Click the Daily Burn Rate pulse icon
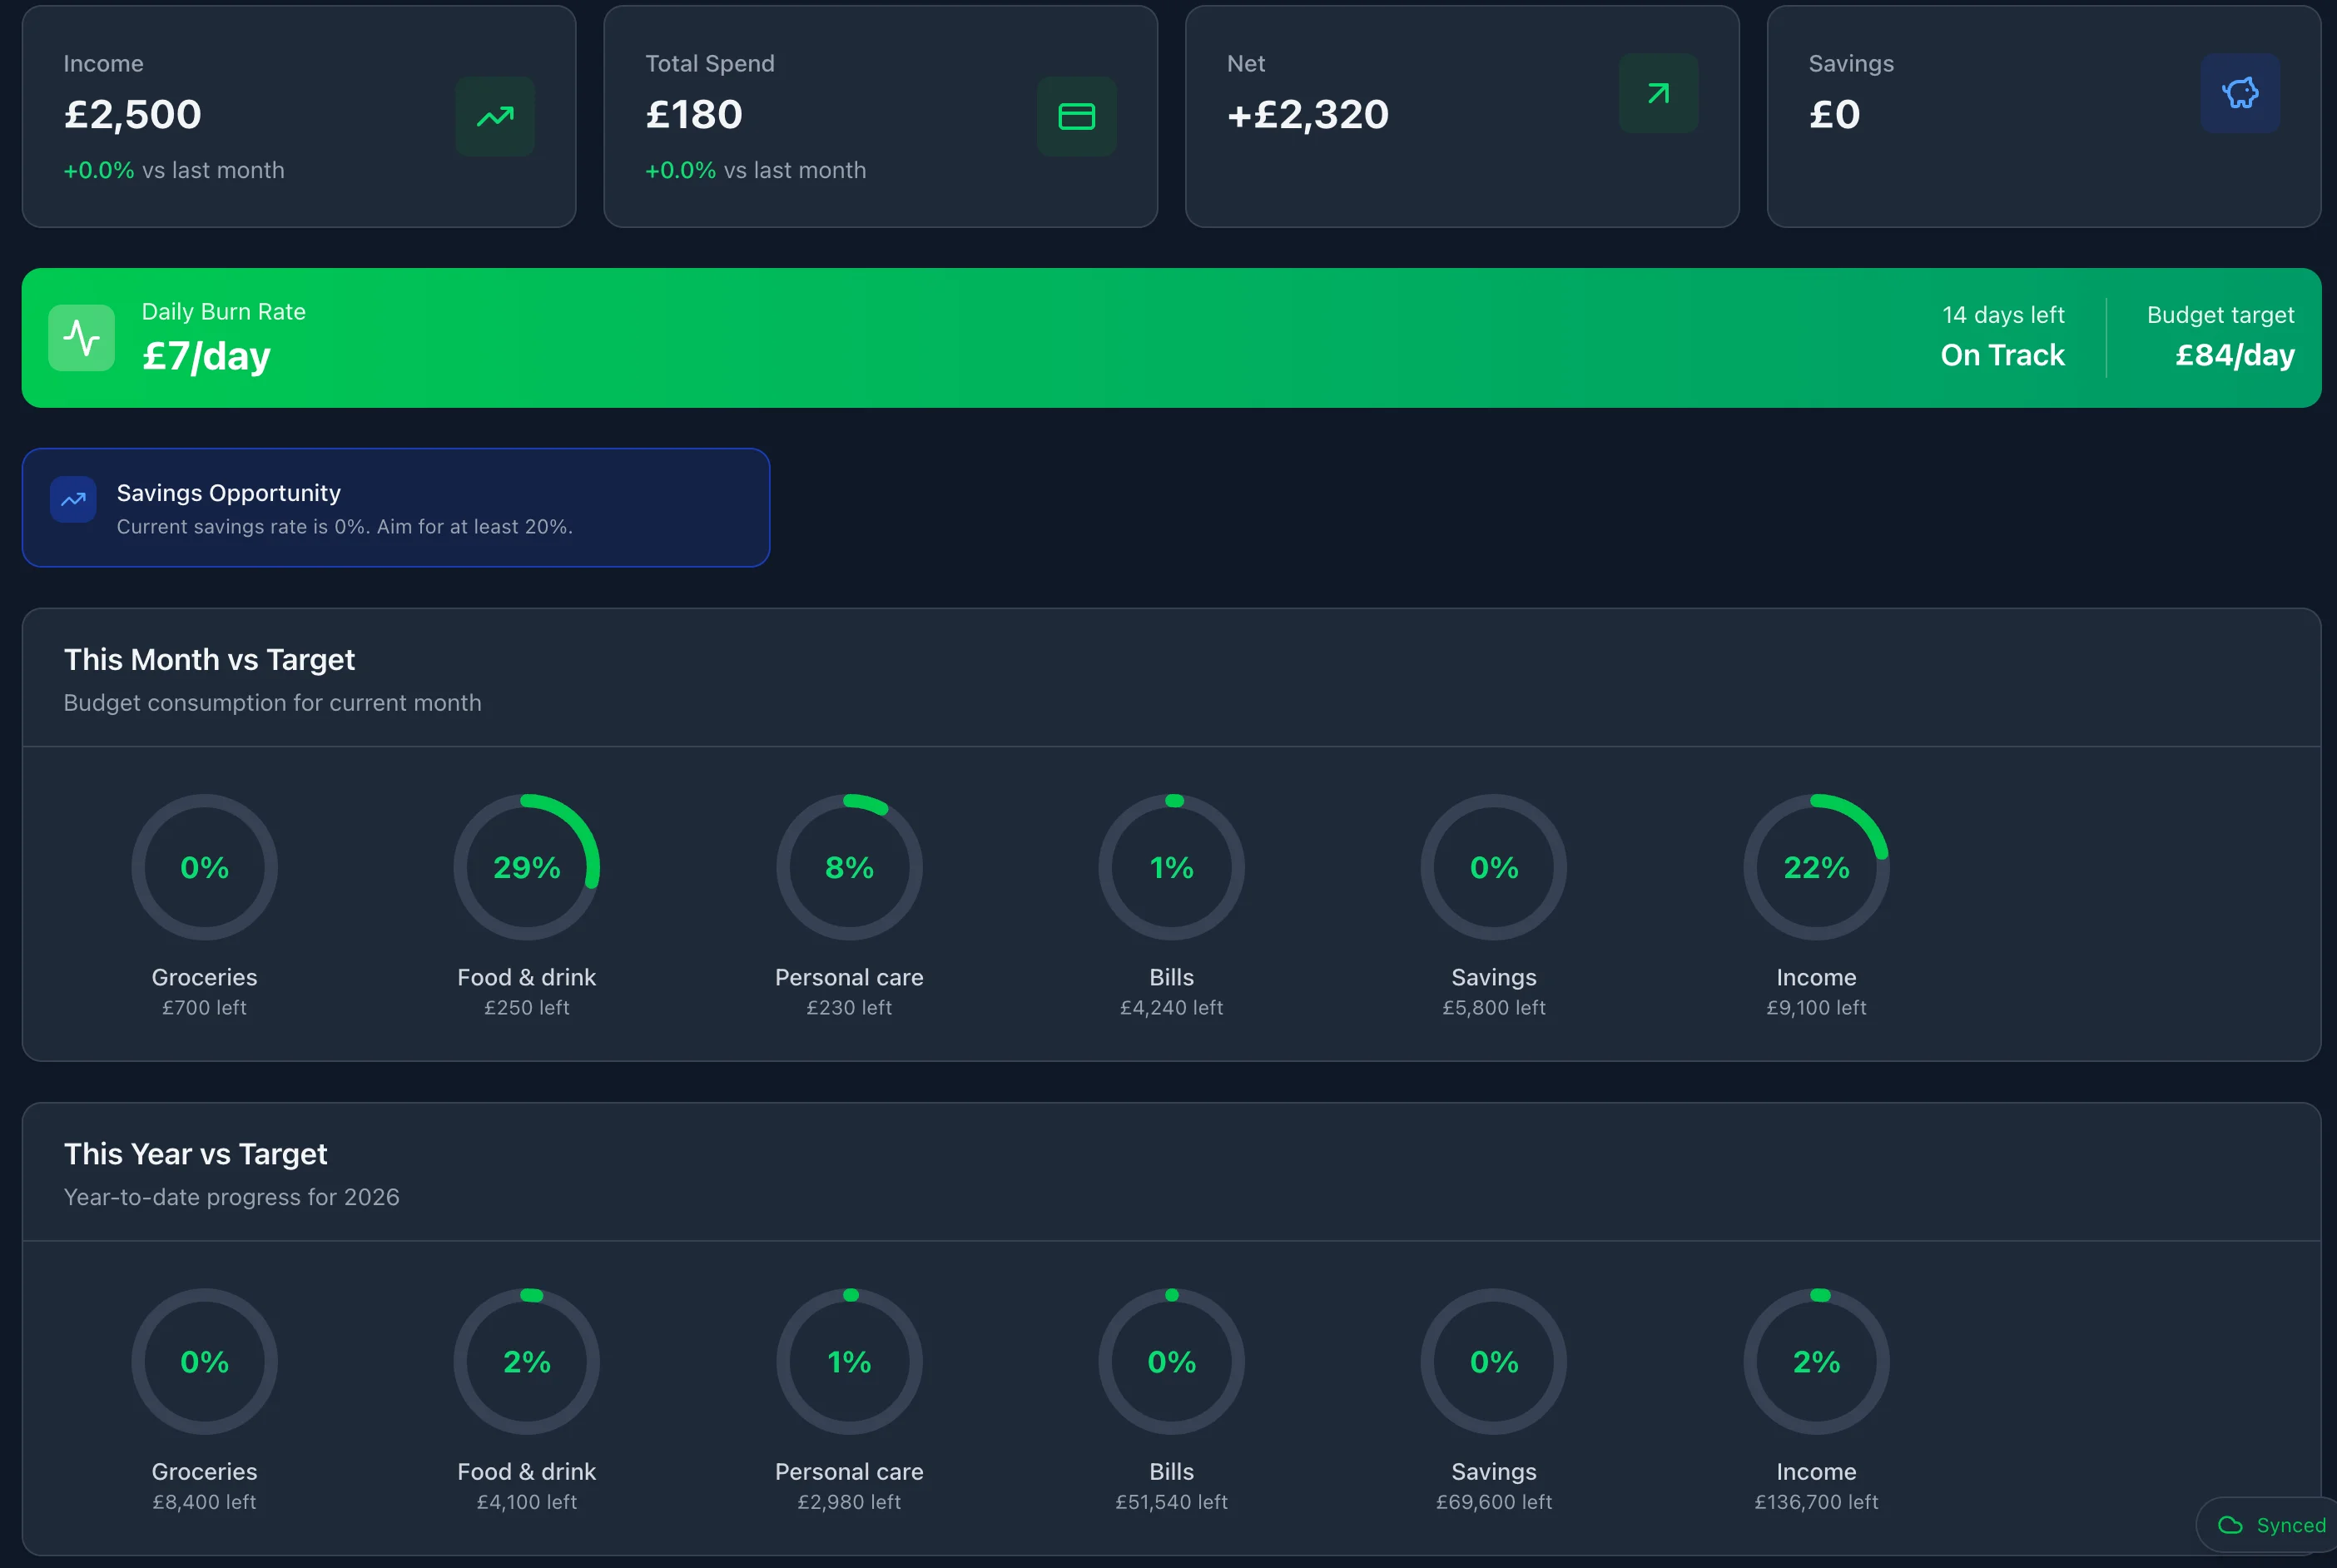The width and height of the screenshot is (2337, 1568). coord(82,338)
